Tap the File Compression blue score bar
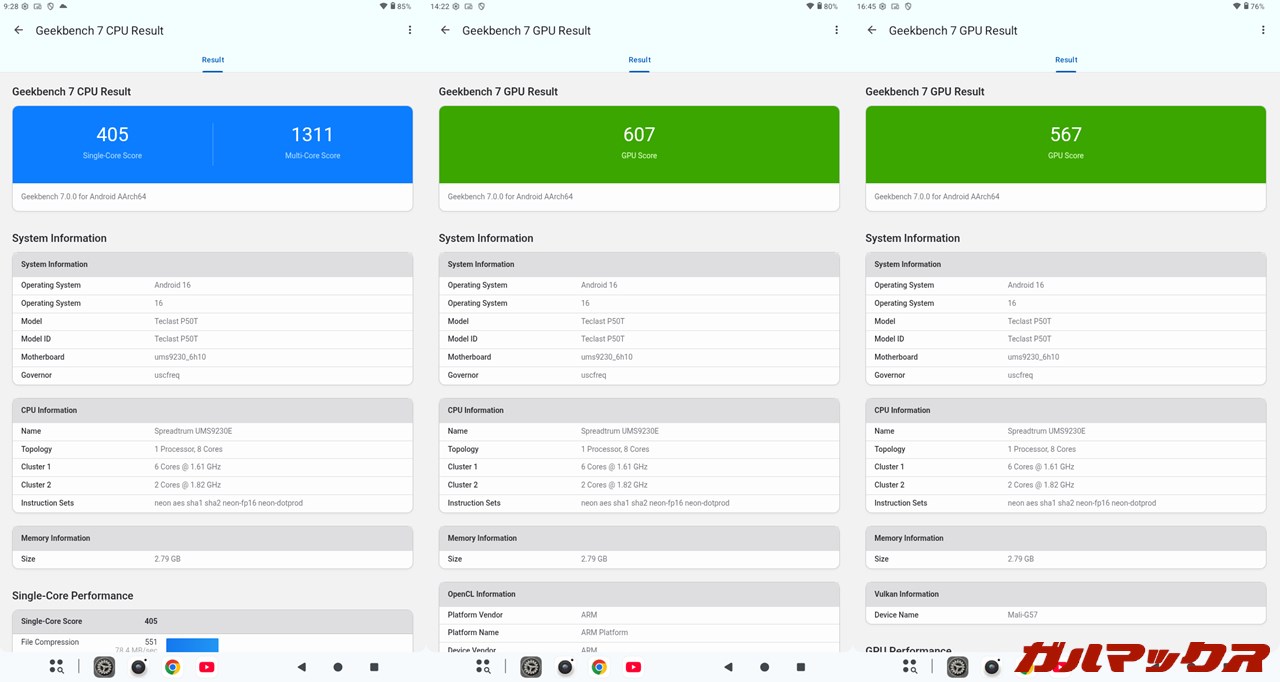1280x682 pixels. 192,645
